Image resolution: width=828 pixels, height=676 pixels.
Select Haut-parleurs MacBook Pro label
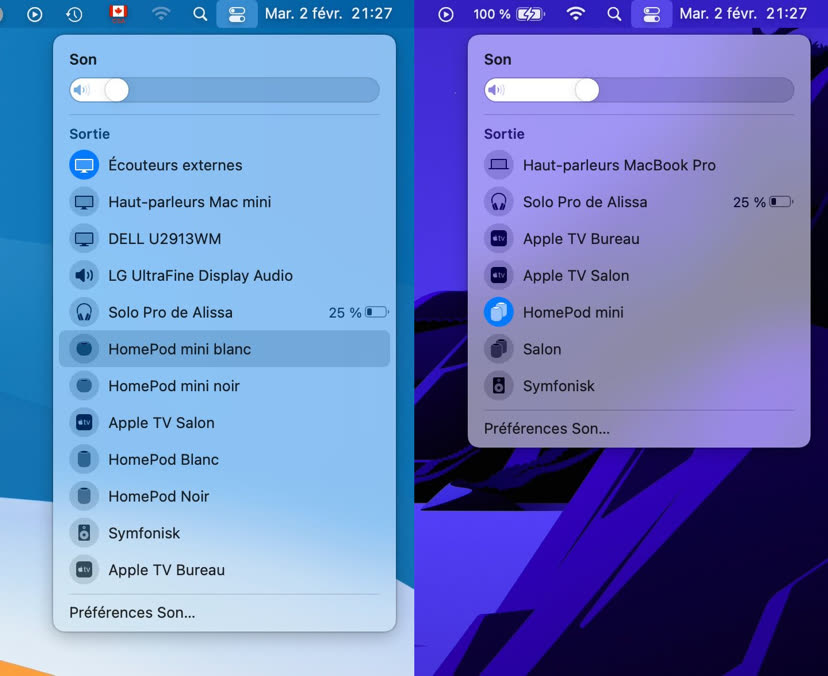coord(619,165)
